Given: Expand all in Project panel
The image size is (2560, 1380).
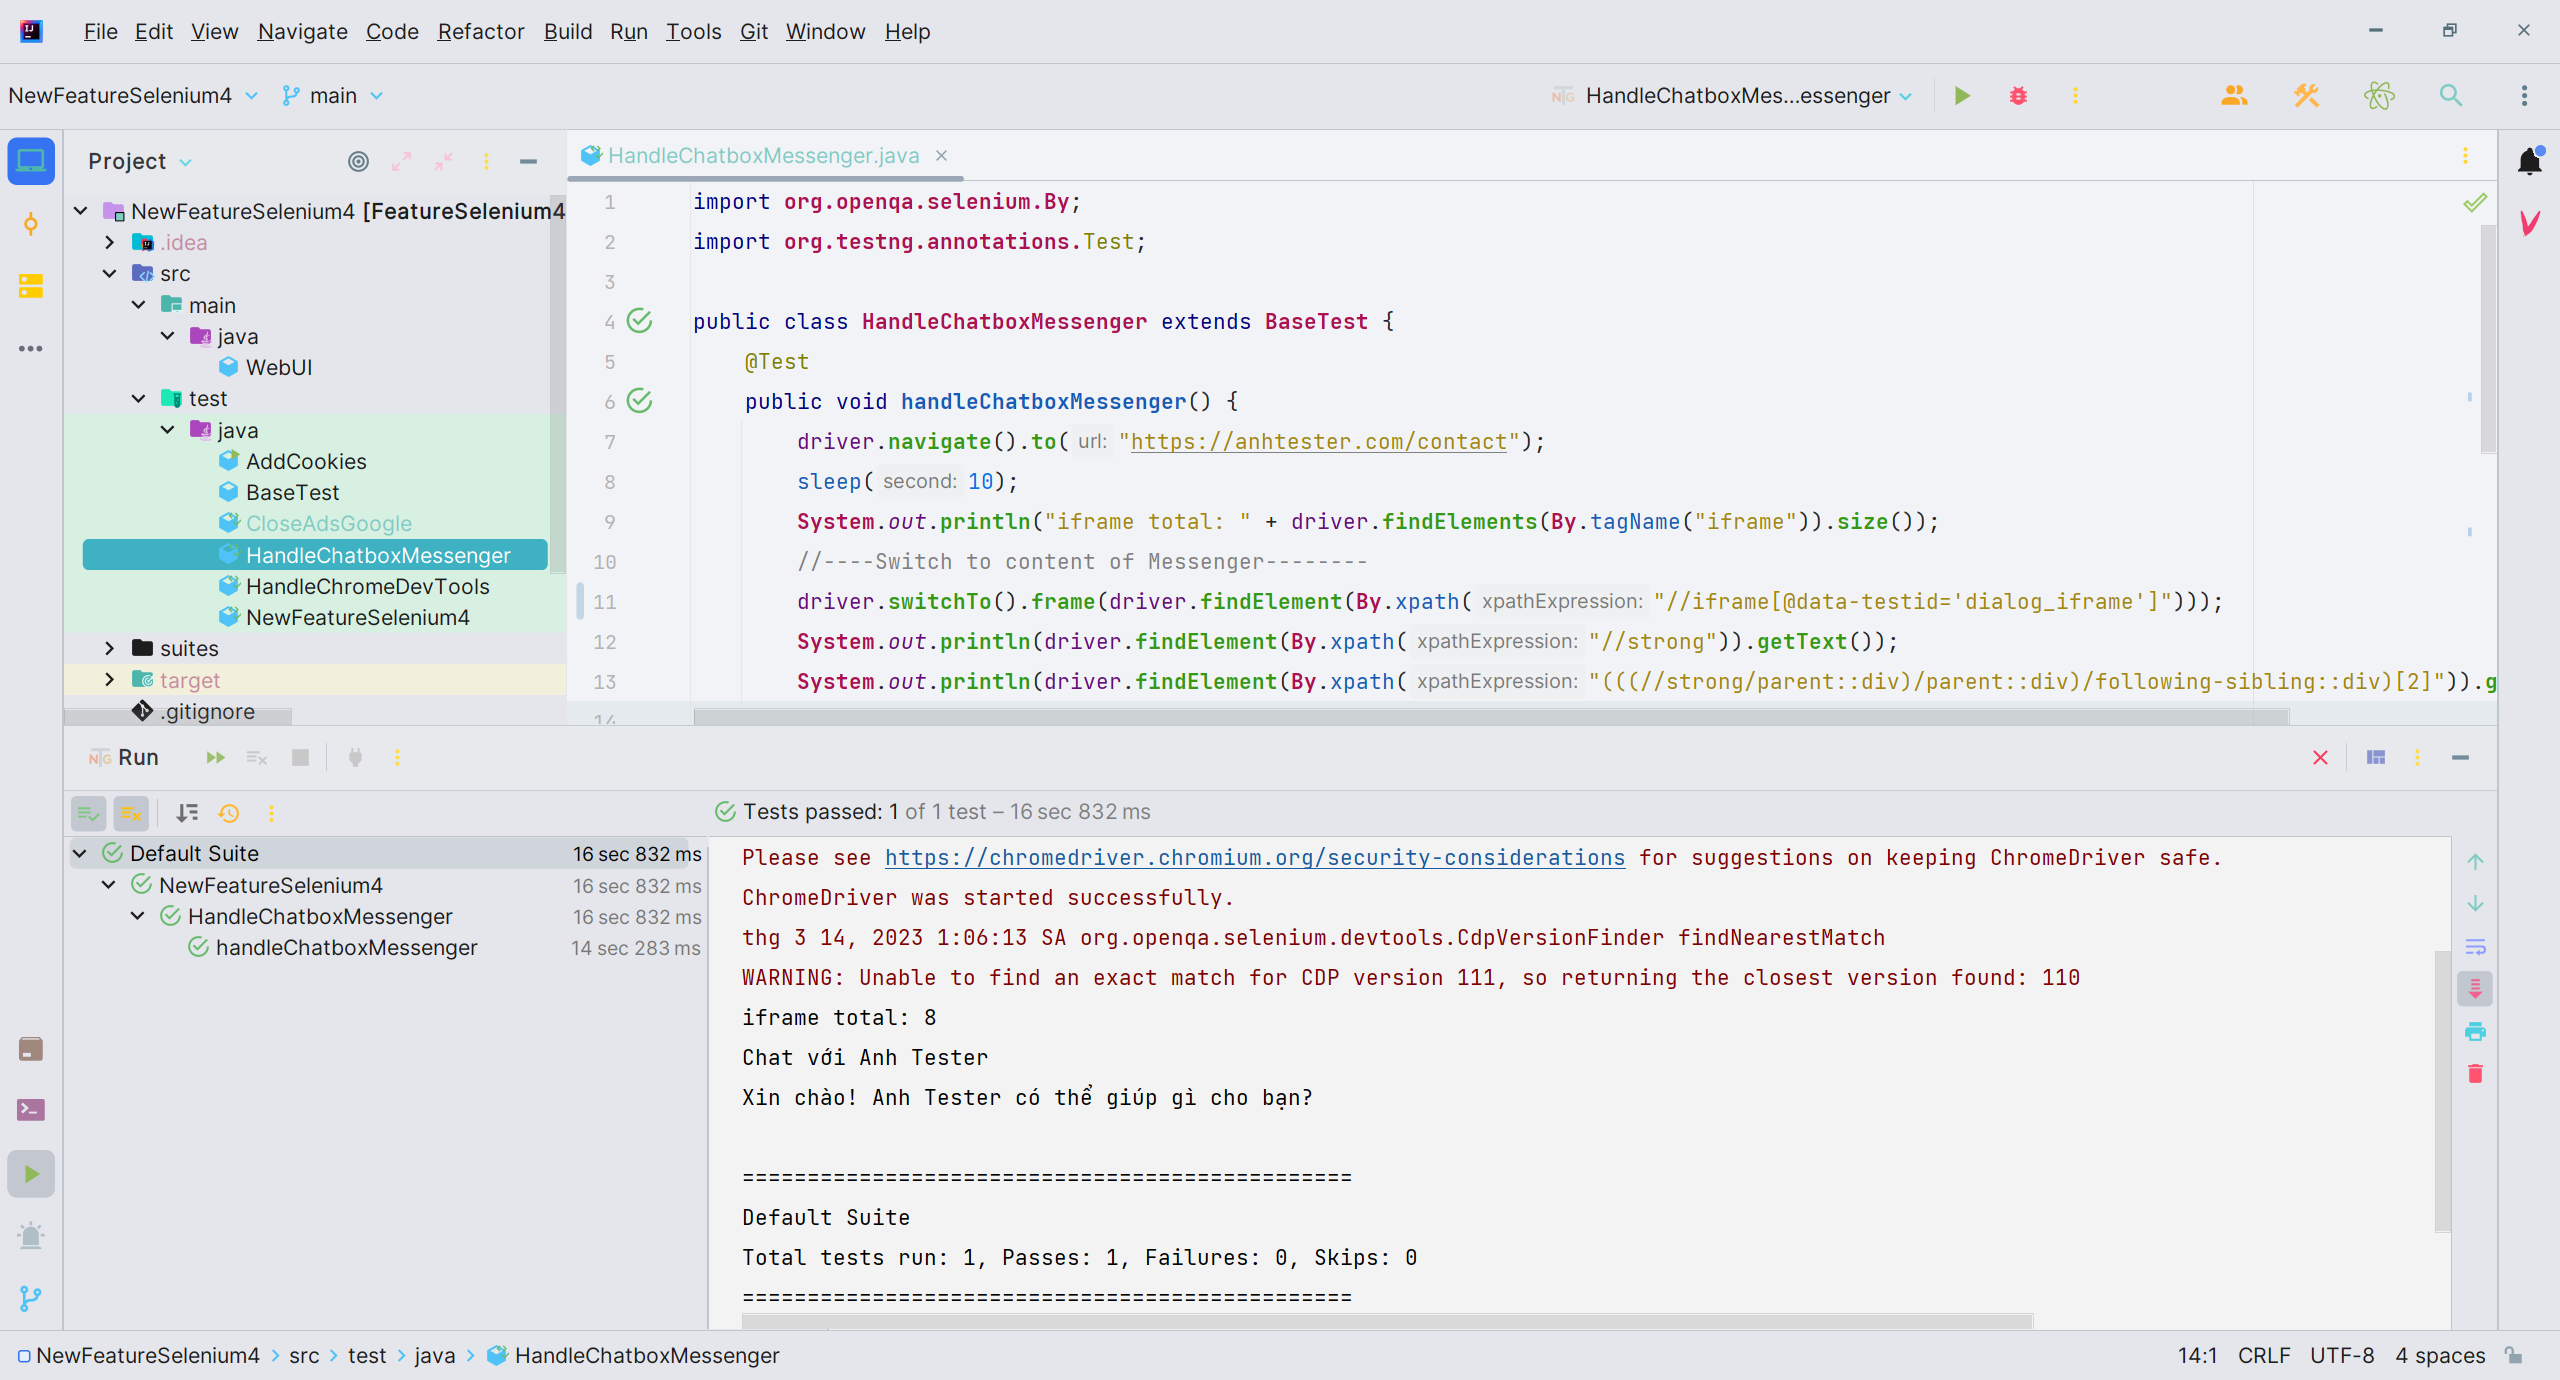Looking at the screenshot, I should [x=401, y=161].
